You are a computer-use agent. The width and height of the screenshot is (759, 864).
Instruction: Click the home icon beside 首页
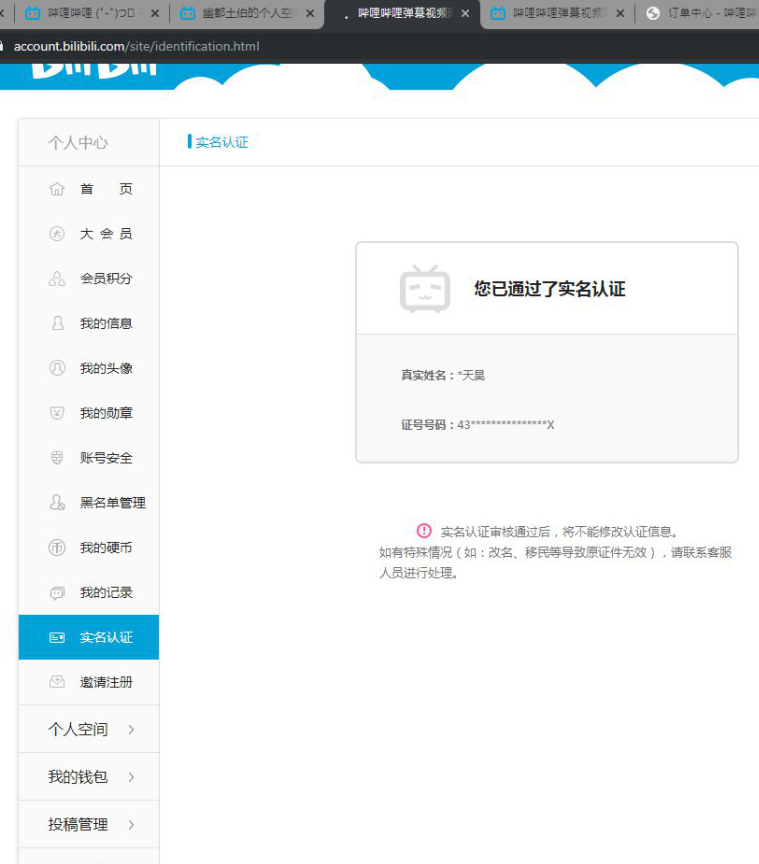57,189
